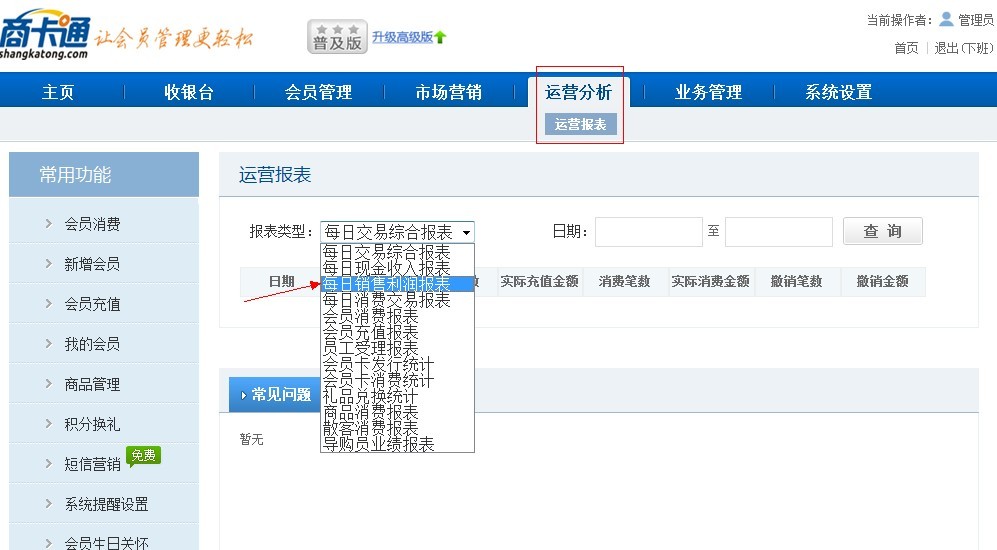Click the chevron beside 会员消费
Screen dimensions: 997x550
(x=49, y=224)
